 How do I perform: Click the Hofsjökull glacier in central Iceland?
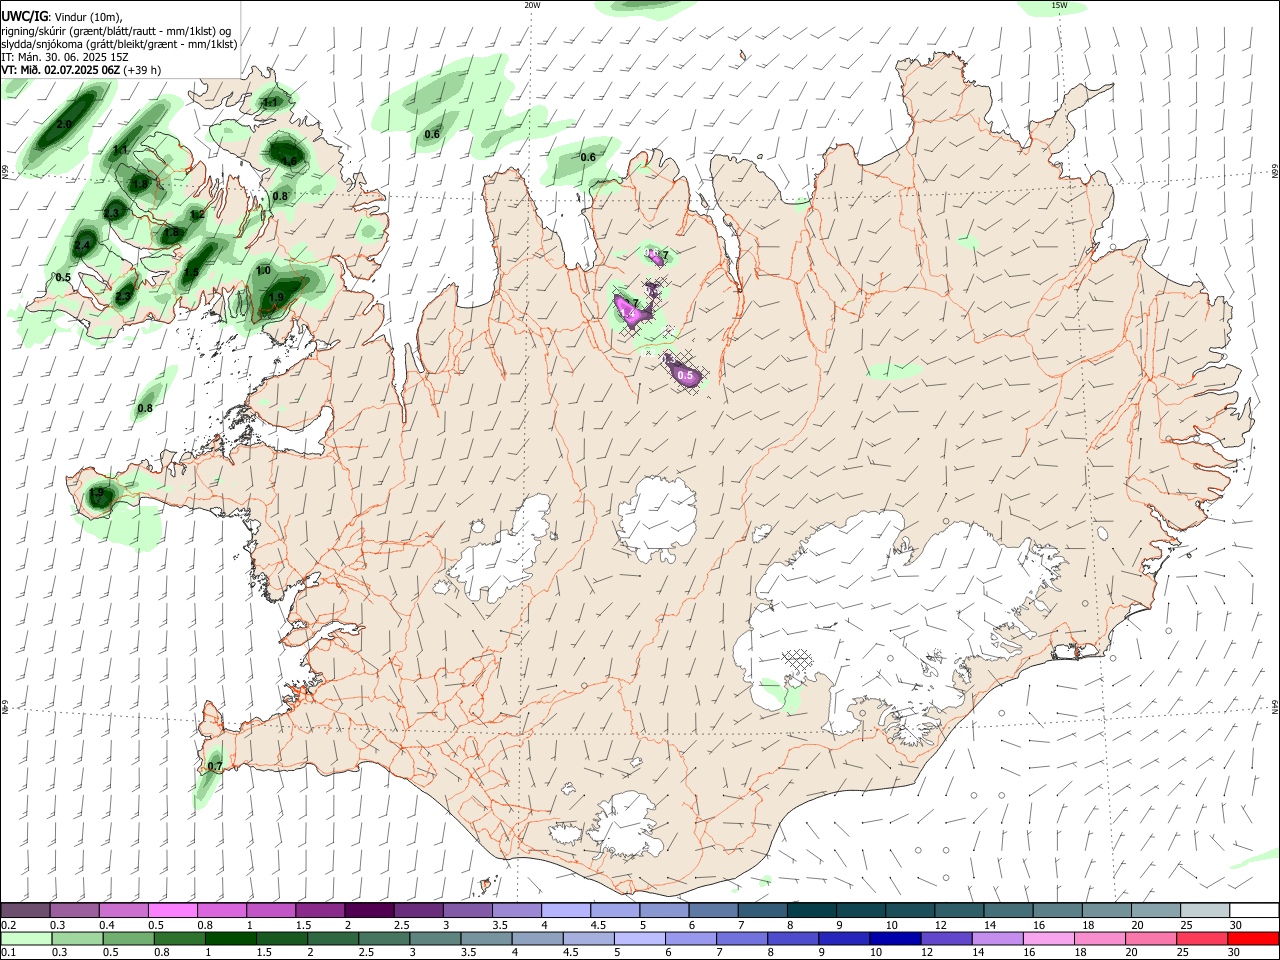pos(657,518)
